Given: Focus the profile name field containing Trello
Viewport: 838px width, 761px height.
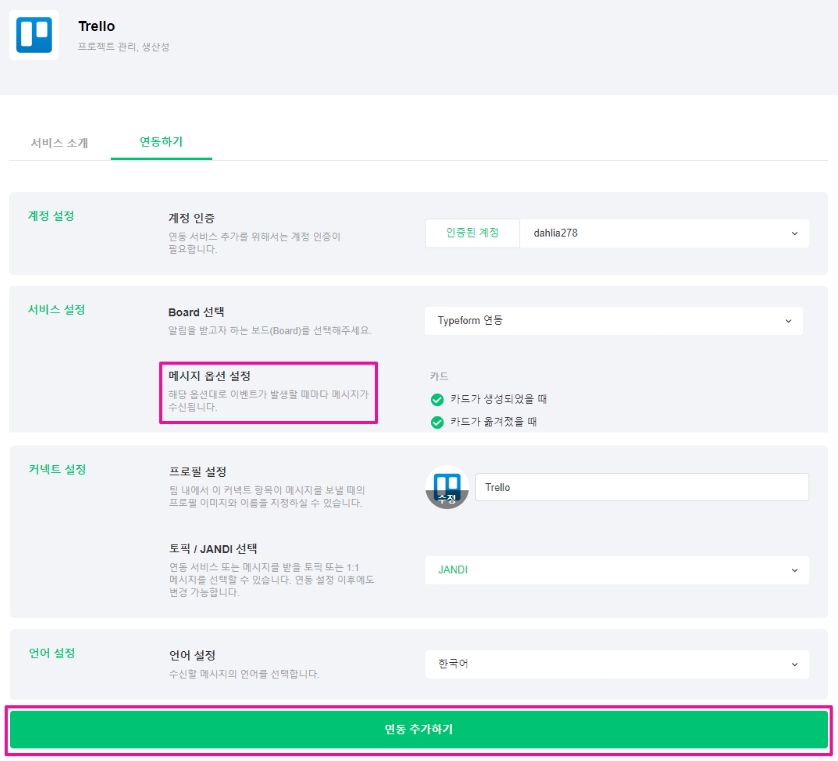Looking at the screenshot, I should click(x=641, y=487).
